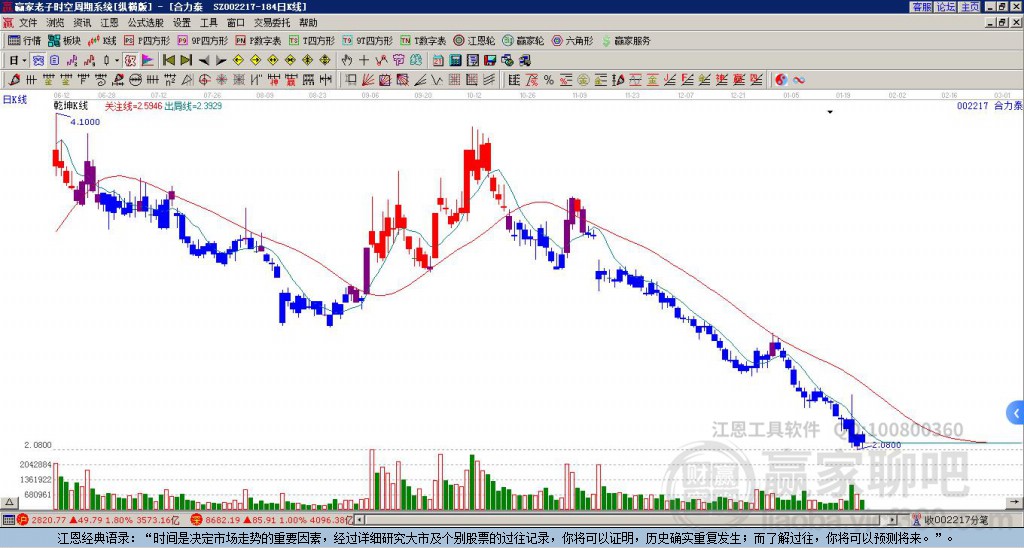Screen dimensions: 1024x548
Task: Open the P数字表 tool
Action: click(258, 40)
